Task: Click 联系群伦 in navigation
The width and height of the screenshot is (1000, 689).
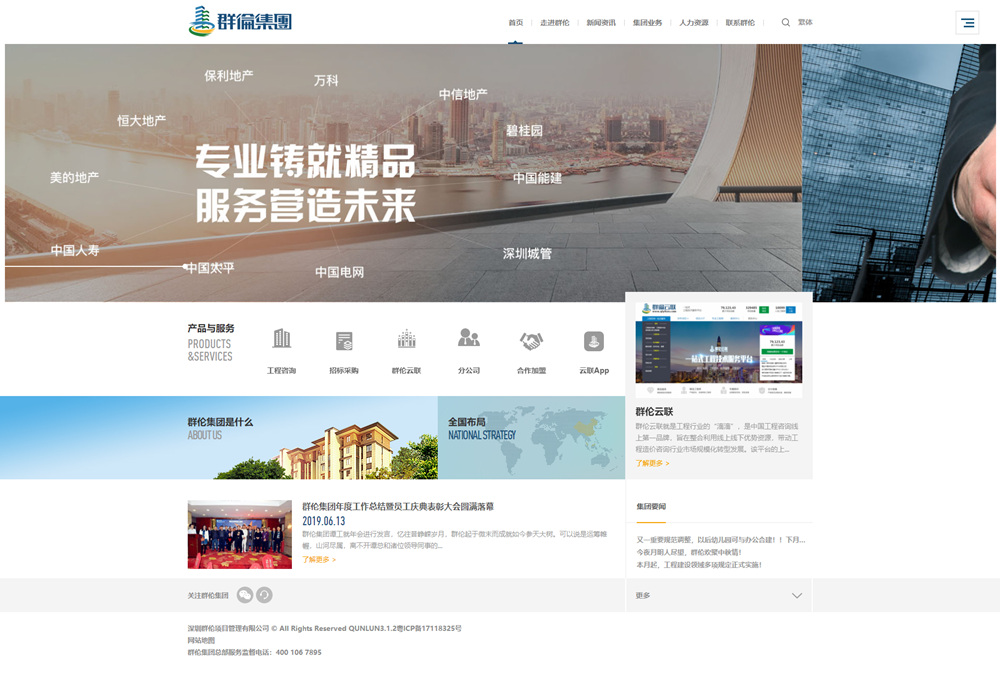Action: 740,23
